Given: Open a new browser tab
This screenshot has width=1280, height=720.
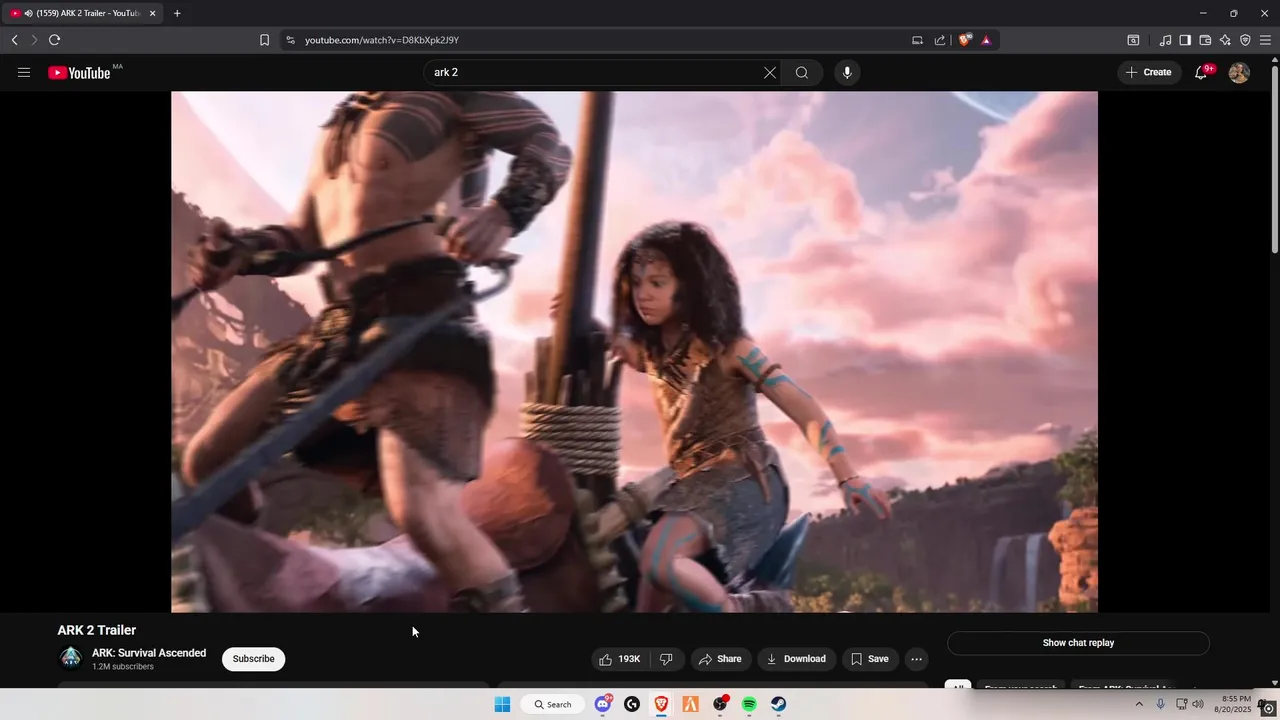Looking at the screenshot, I should pyautogui.click(x=177, y=13).
